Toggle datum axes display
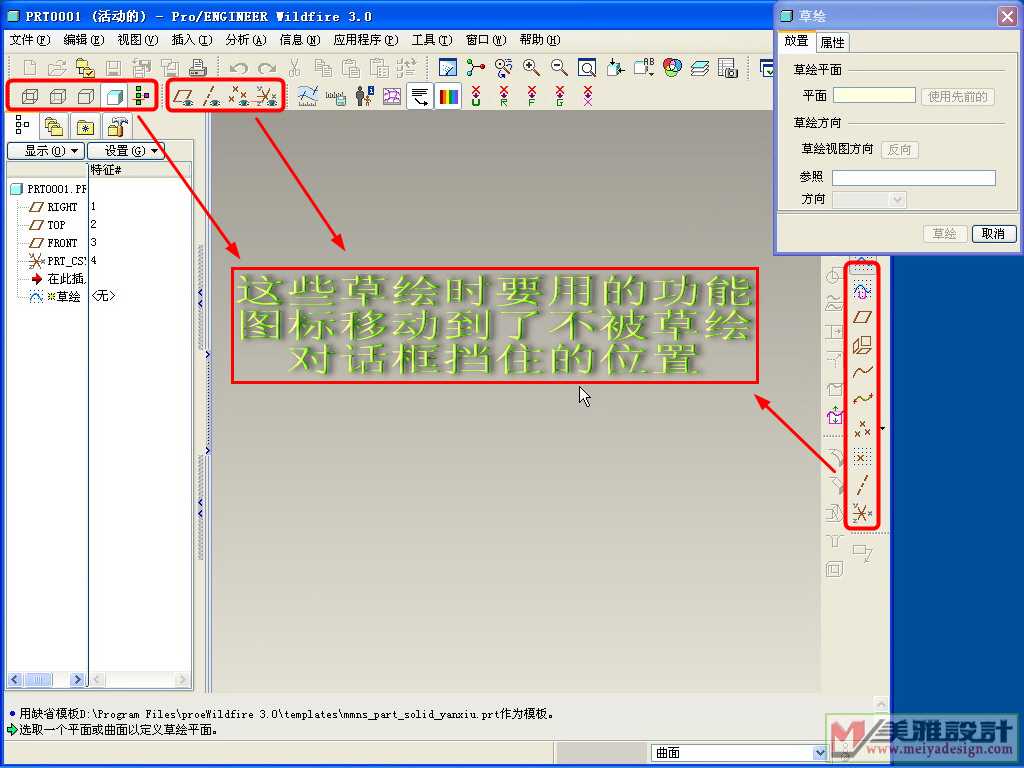This screenshot has height=768, width=1024. [x=211, y=97]
